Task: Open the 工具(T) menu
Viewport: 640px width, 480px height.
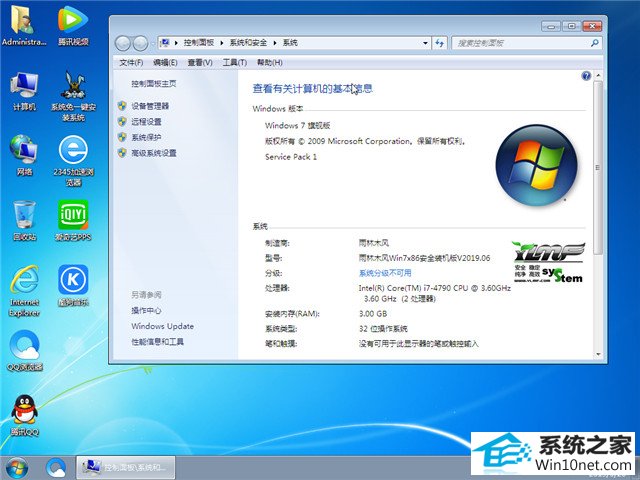Action: point(235,62)
